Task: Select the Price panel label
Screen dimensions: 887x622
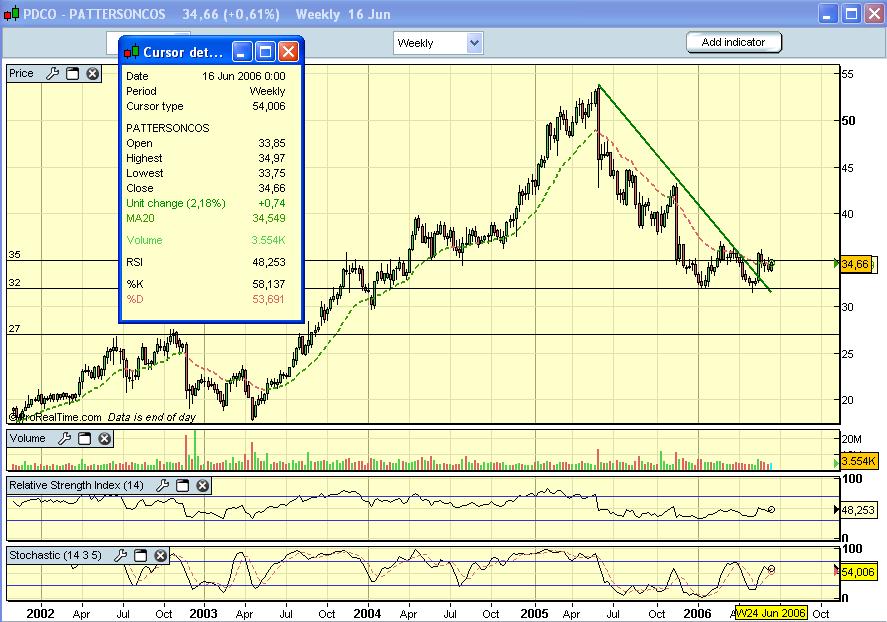Action: (21, 74)
